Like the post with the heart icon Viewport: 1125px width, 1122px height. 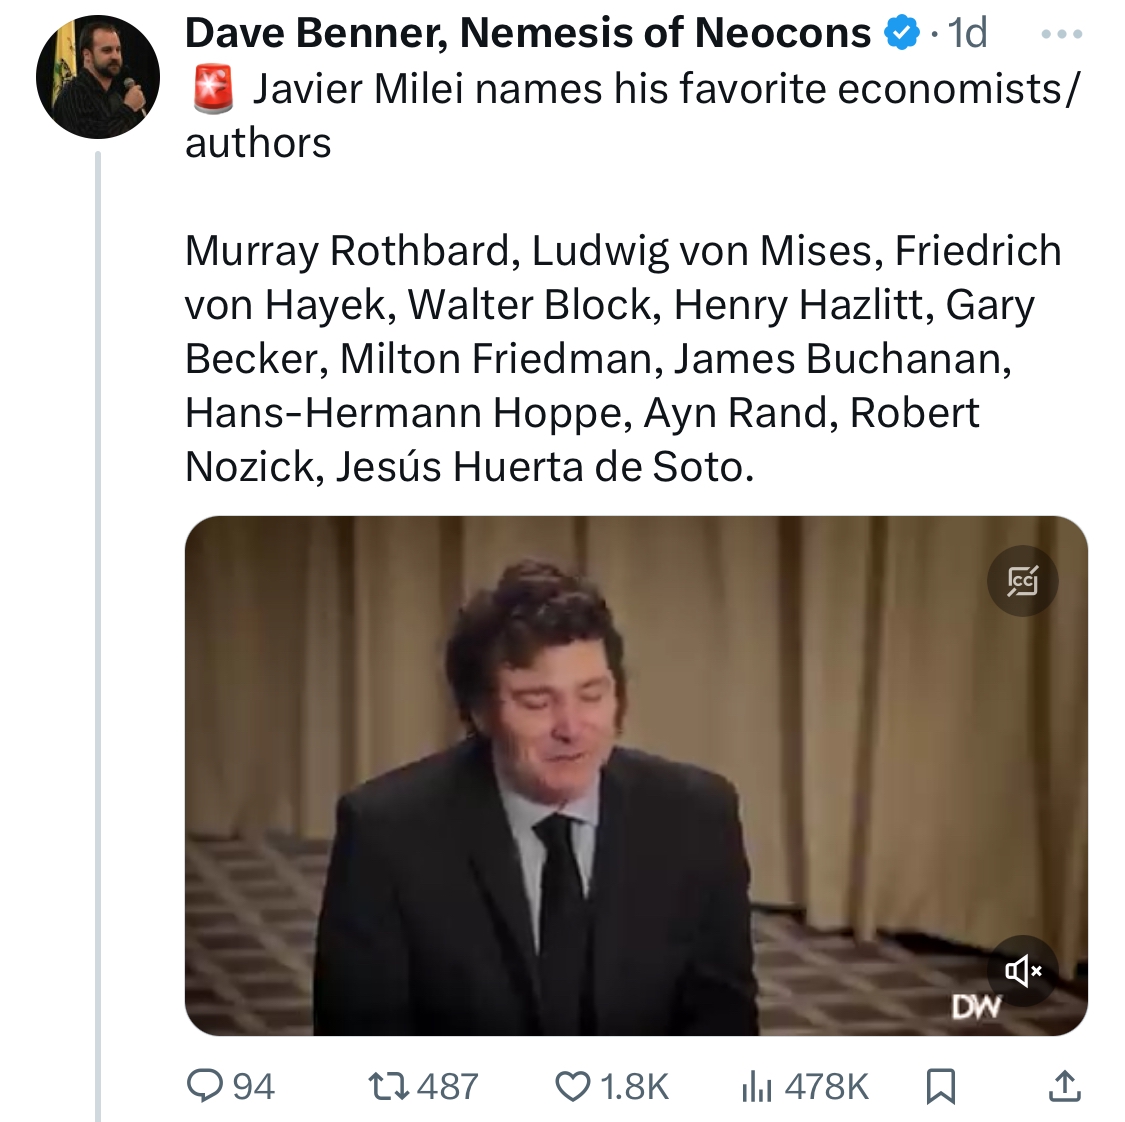click(573, 1086)
